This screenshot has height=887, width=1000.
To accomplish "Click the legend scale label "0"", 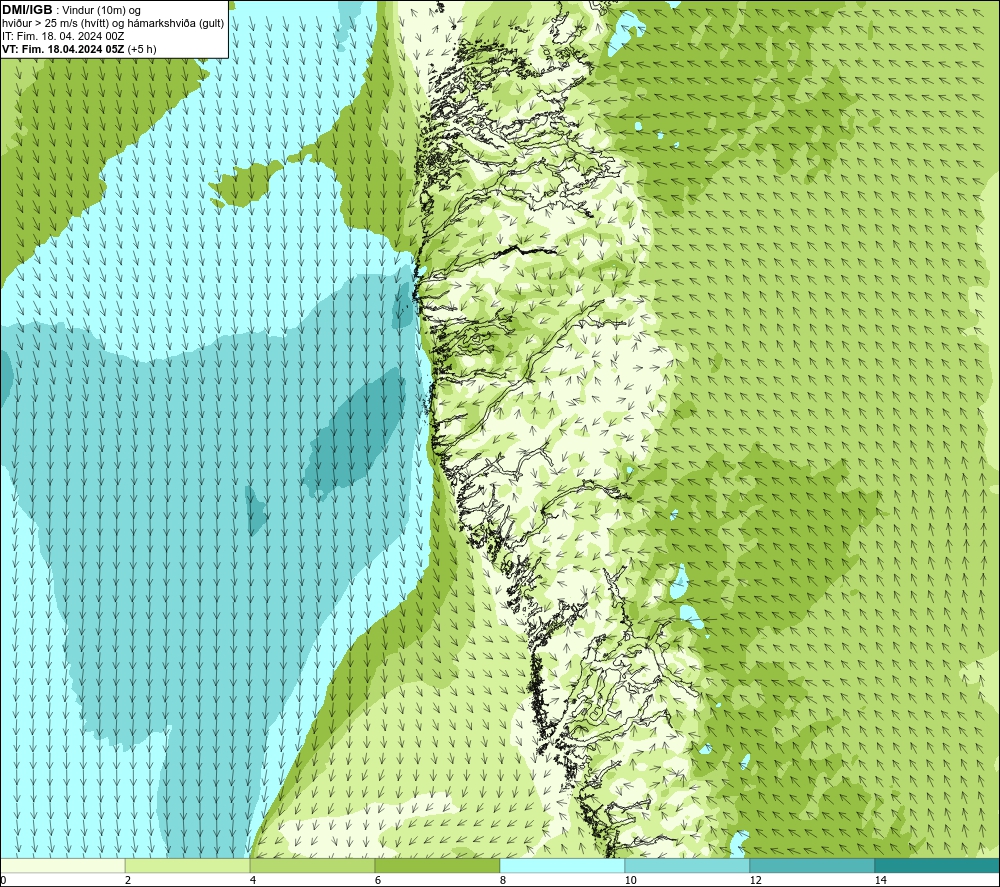I will 3,880.
